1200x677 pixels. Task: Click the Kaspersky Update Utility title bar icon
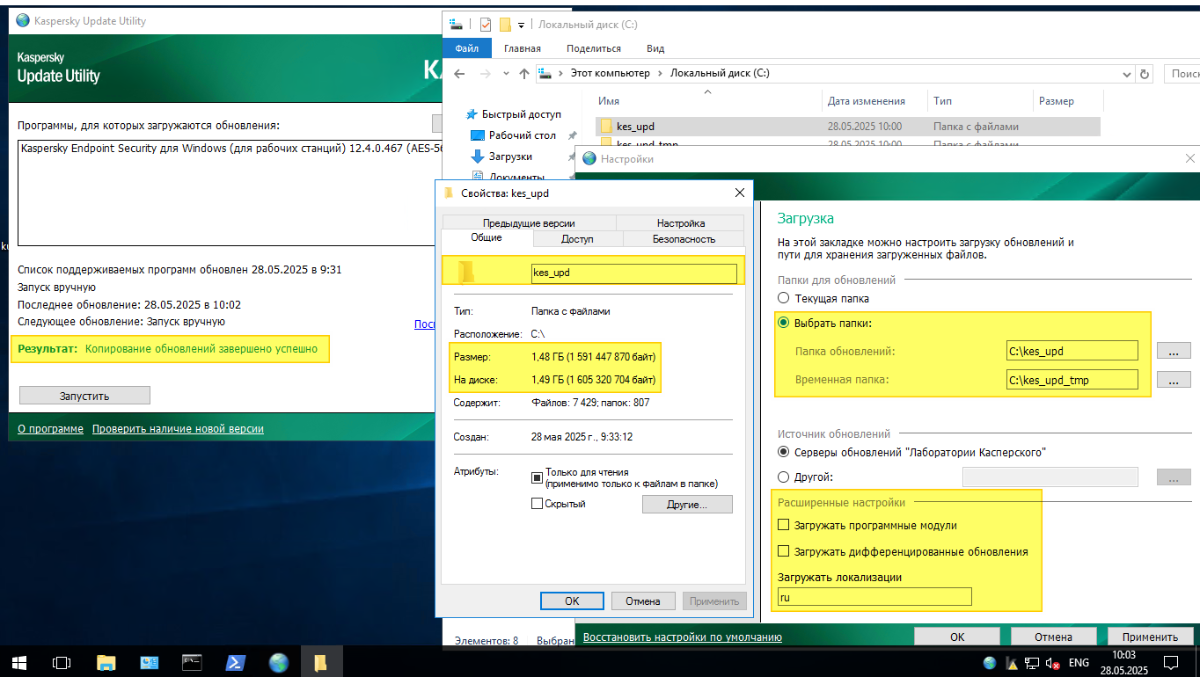coord(23,19)
